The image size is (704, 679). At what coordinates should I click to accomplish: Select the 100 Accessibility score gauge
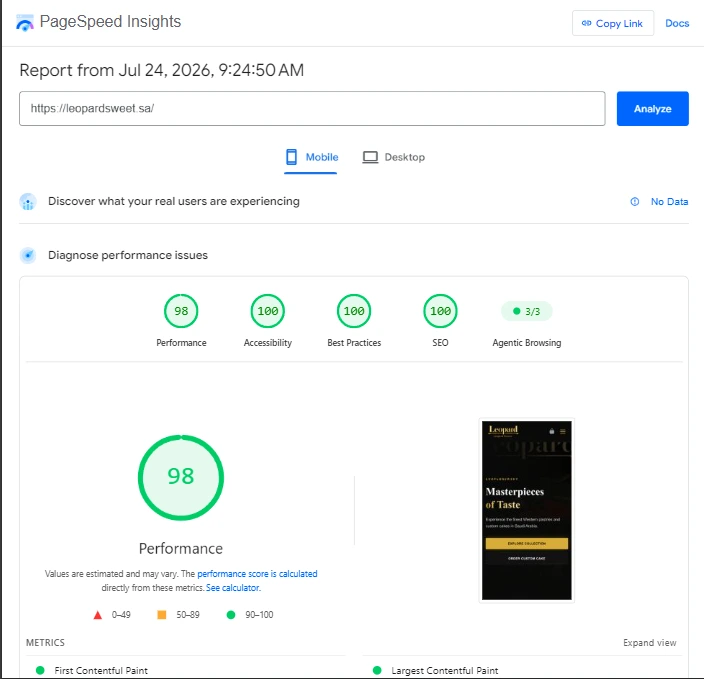[x=268, y=311]
